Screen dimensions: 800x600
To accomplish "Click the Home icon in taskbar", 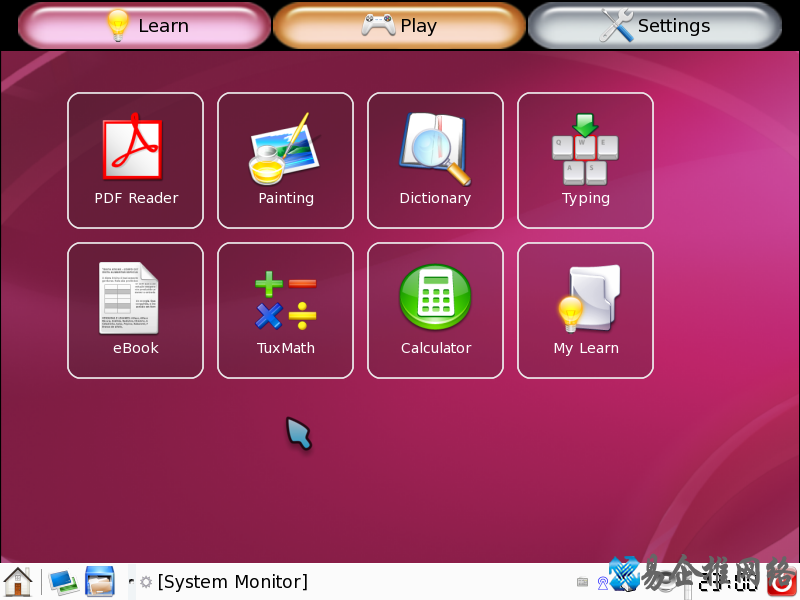I will [x=17, y=581].
